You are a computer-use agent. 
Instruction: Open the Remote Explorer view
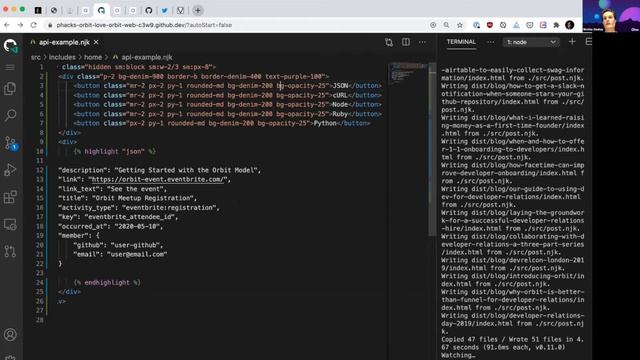tap(10, 224)
